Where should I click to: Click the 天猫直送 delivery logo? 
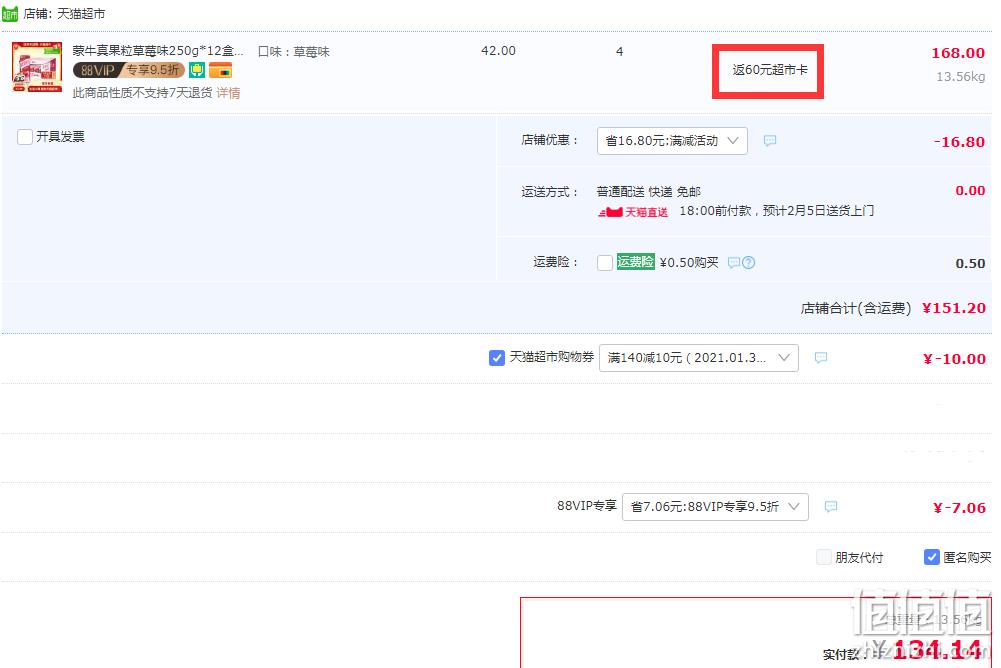point(633,212)
